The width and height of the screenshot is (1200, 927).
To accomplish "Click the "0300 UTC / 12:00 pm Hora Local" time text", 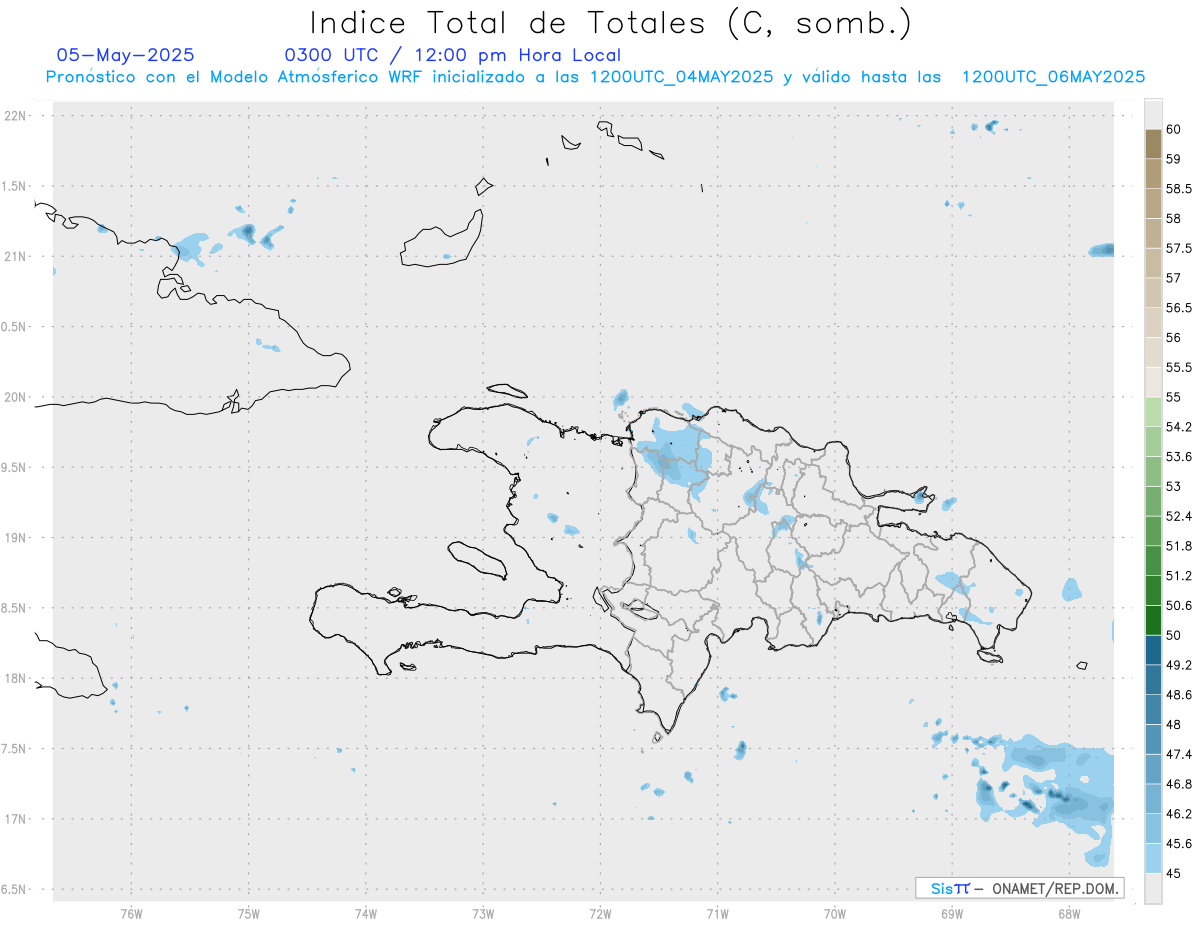I will pyautogui.click(x=453, y=56).
